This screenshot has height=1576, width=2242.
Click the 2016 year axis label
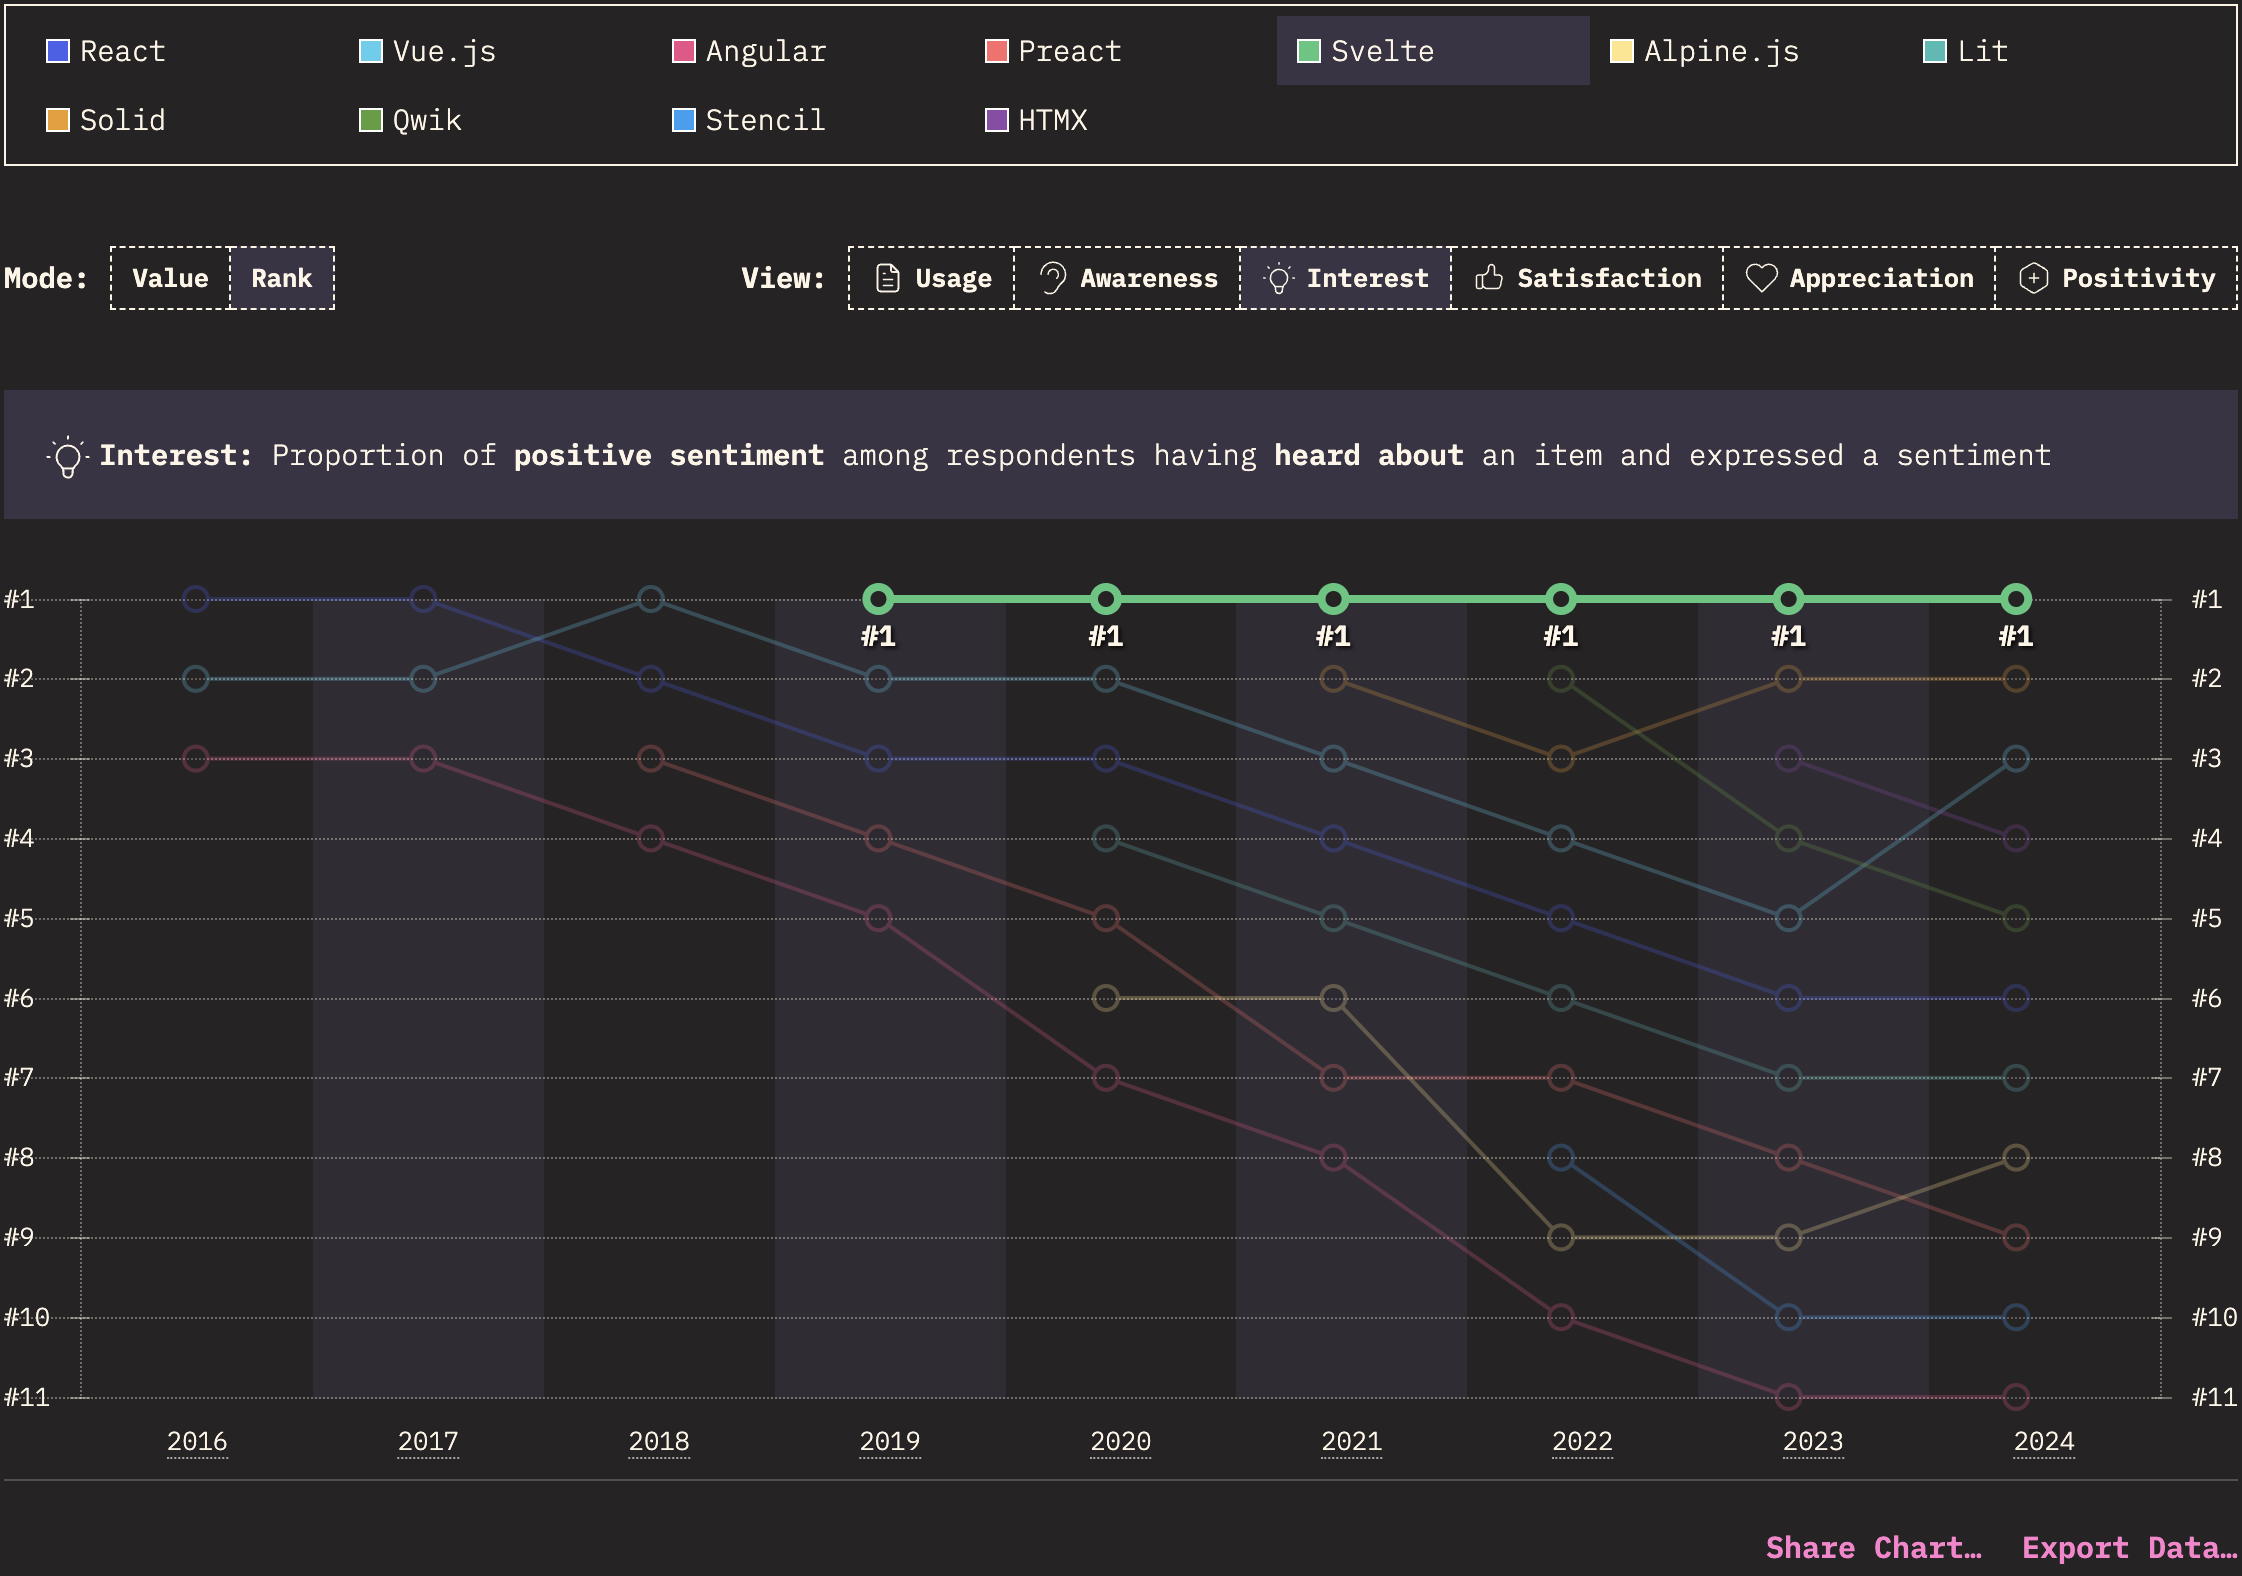[197, 1441]
